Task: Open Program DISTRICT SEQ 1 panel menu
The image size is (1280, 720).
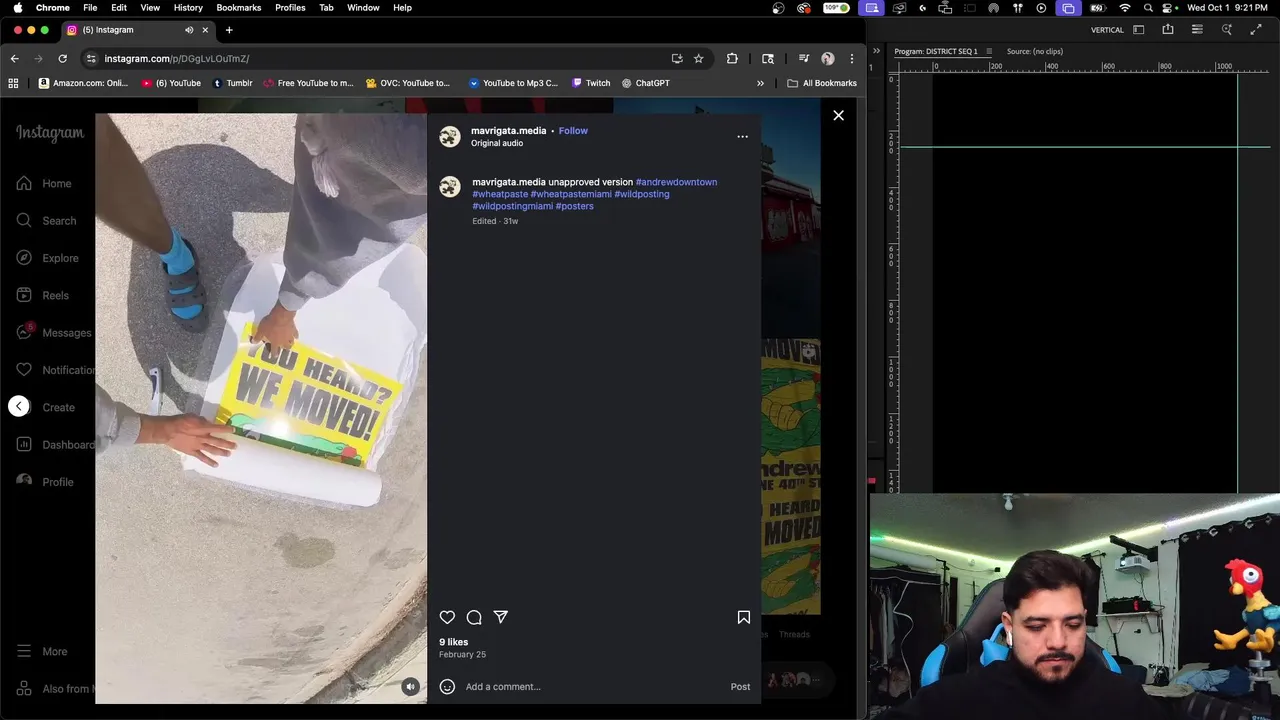Action: 989,51
